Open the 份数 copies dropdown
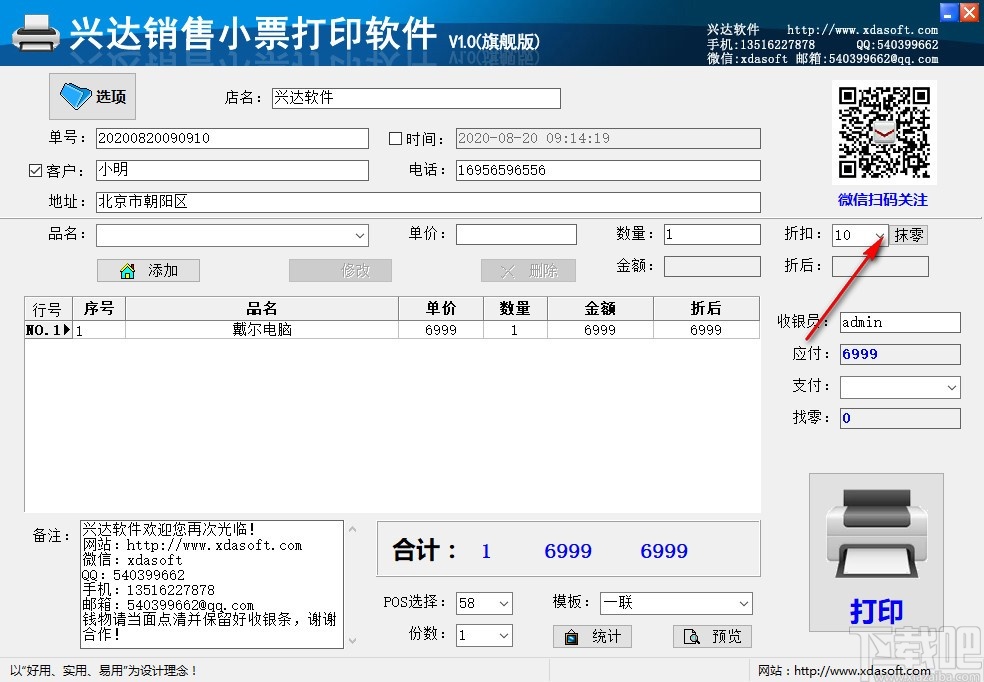Viewport: 984px width, 682px height. (x=502, y=636)
